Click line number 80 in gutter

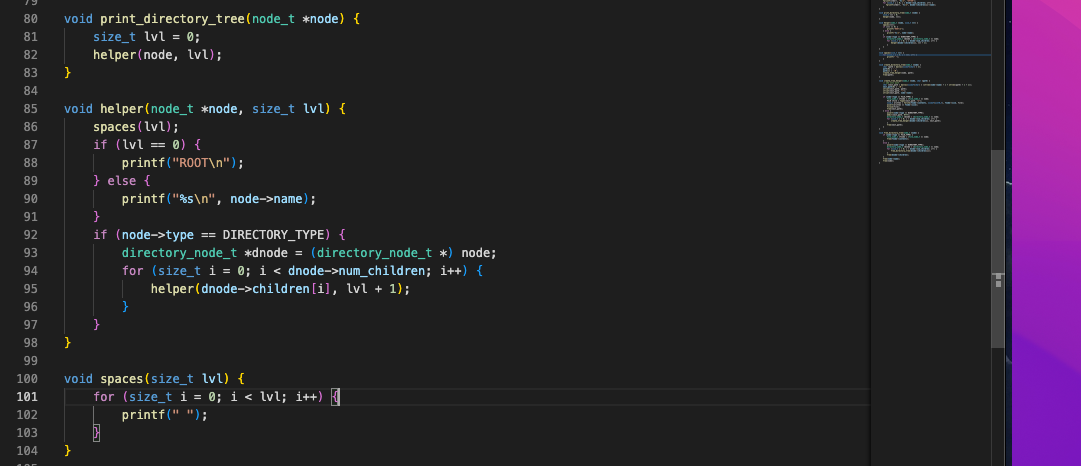[x=29, y=19]
